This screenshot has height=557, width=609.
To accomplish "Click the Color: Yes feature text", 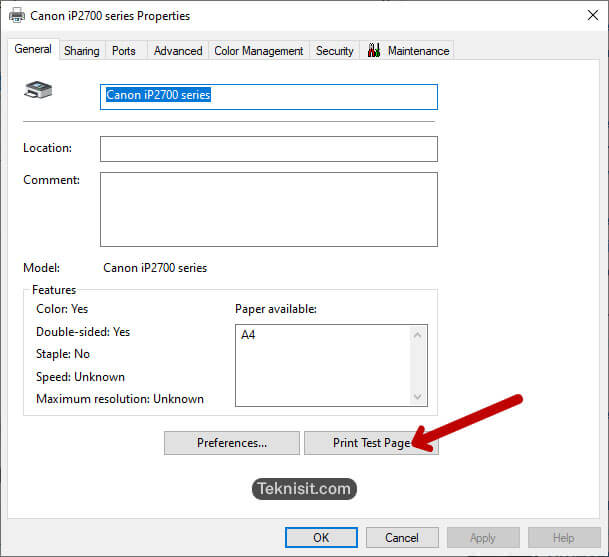I will (62, 309).
